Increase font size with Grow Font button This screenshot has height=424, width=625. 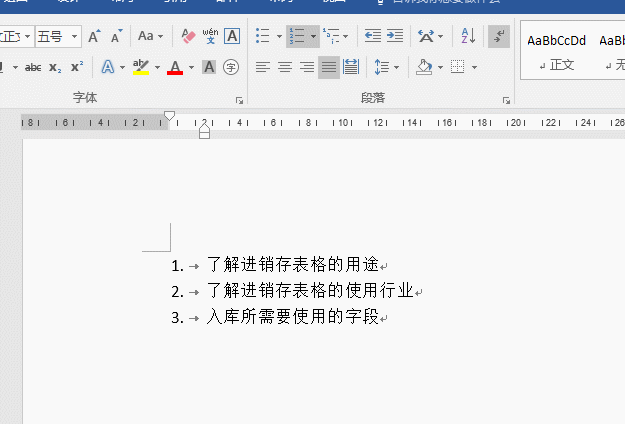[94, 36]
